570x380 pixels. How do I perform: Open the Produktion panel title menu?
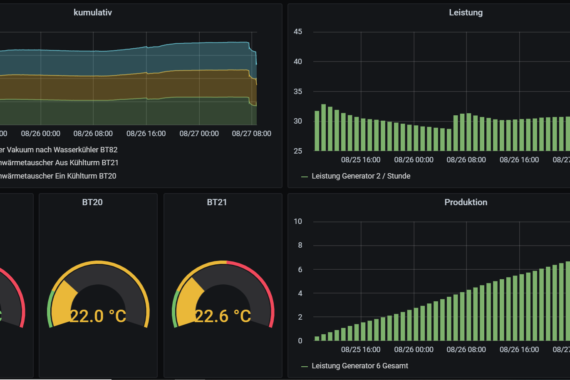tap(466, 202)
